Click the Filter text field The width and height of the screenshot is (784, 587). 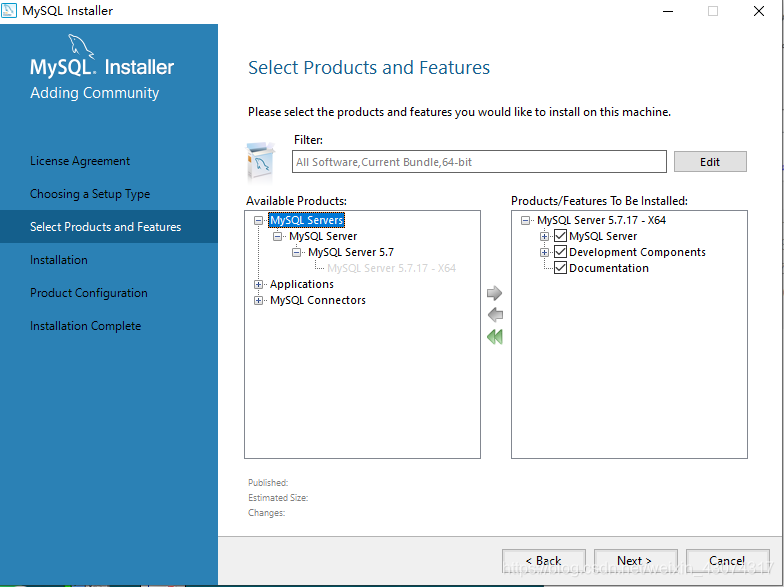479,162
